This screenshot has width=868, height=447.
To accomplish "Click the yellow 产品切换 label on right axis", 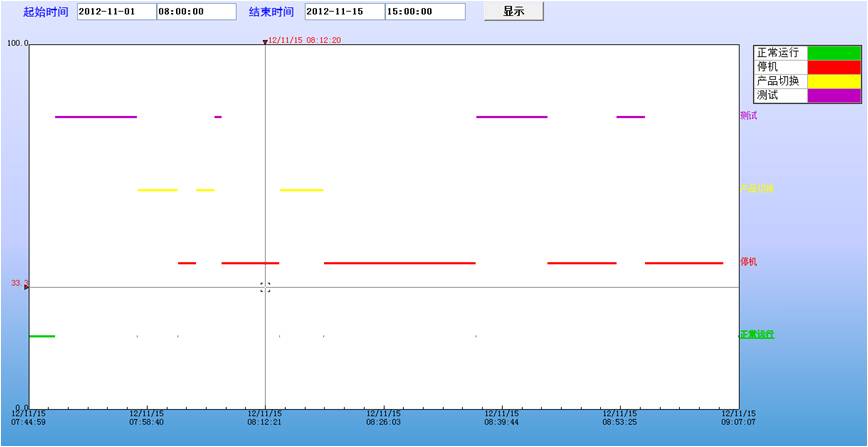I will click(756, 188).
